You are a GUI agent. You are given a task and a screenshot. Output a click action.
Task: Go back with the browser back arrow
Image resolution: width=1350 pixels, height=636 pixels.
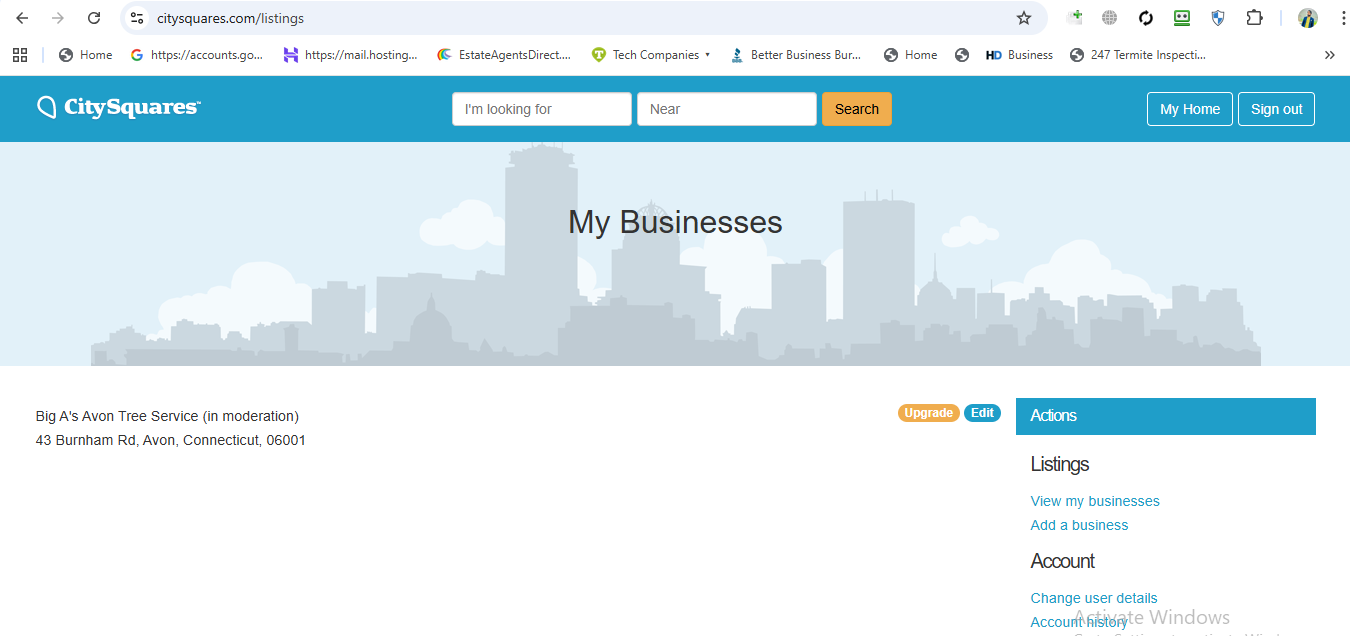pos(22,18)
